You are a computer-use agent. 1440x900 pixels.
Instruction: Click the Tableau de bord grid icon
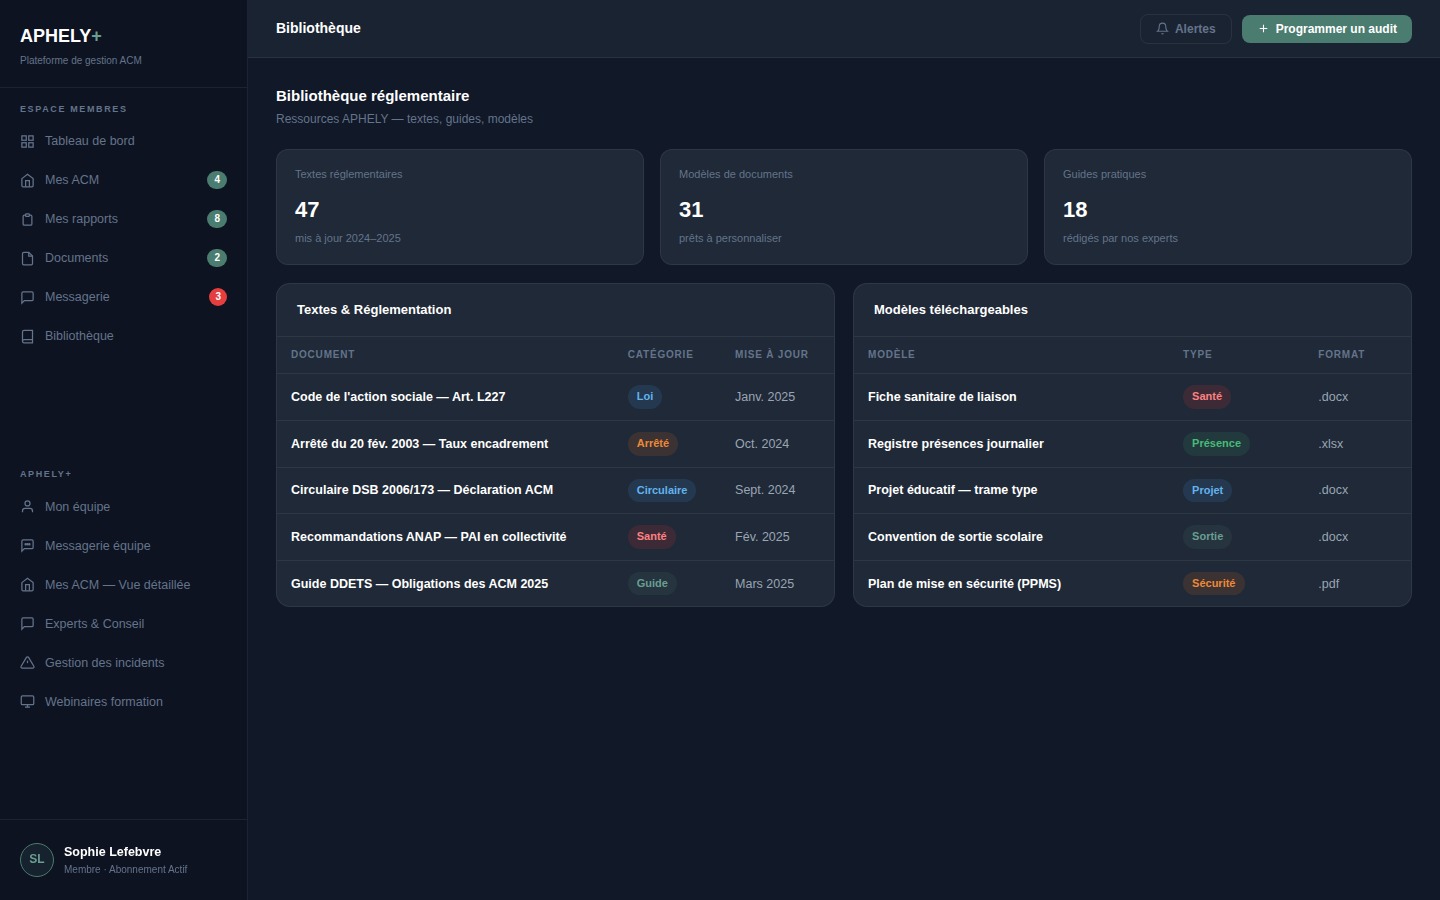click(27, 142)
